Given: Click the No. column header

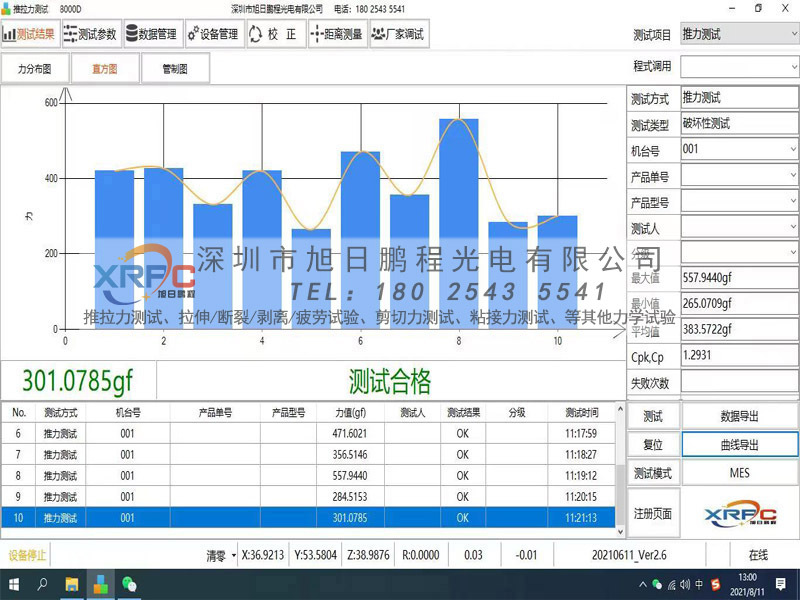Looking at the screenshot, I should (19, 412).
